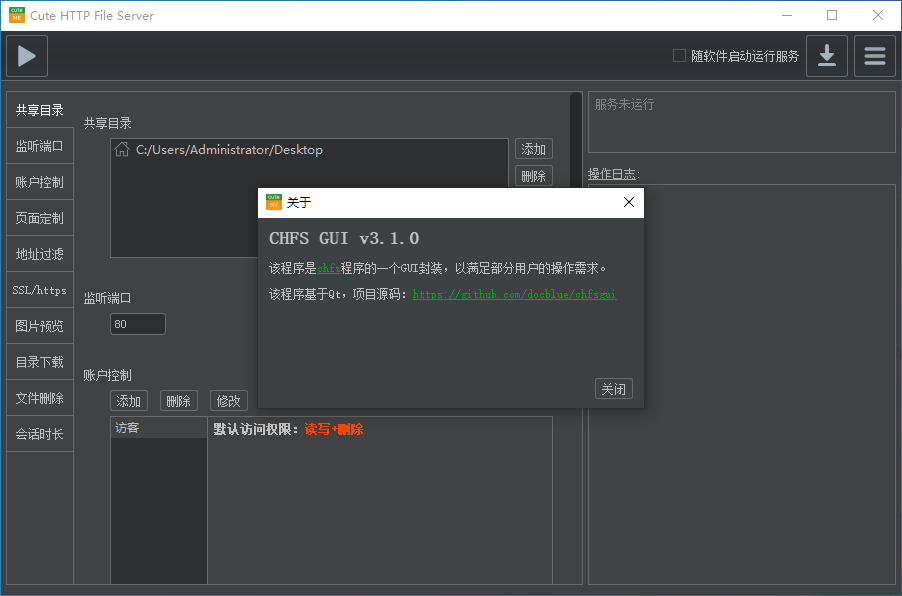Click the home icon of Desktop directory

coord(122,150)
